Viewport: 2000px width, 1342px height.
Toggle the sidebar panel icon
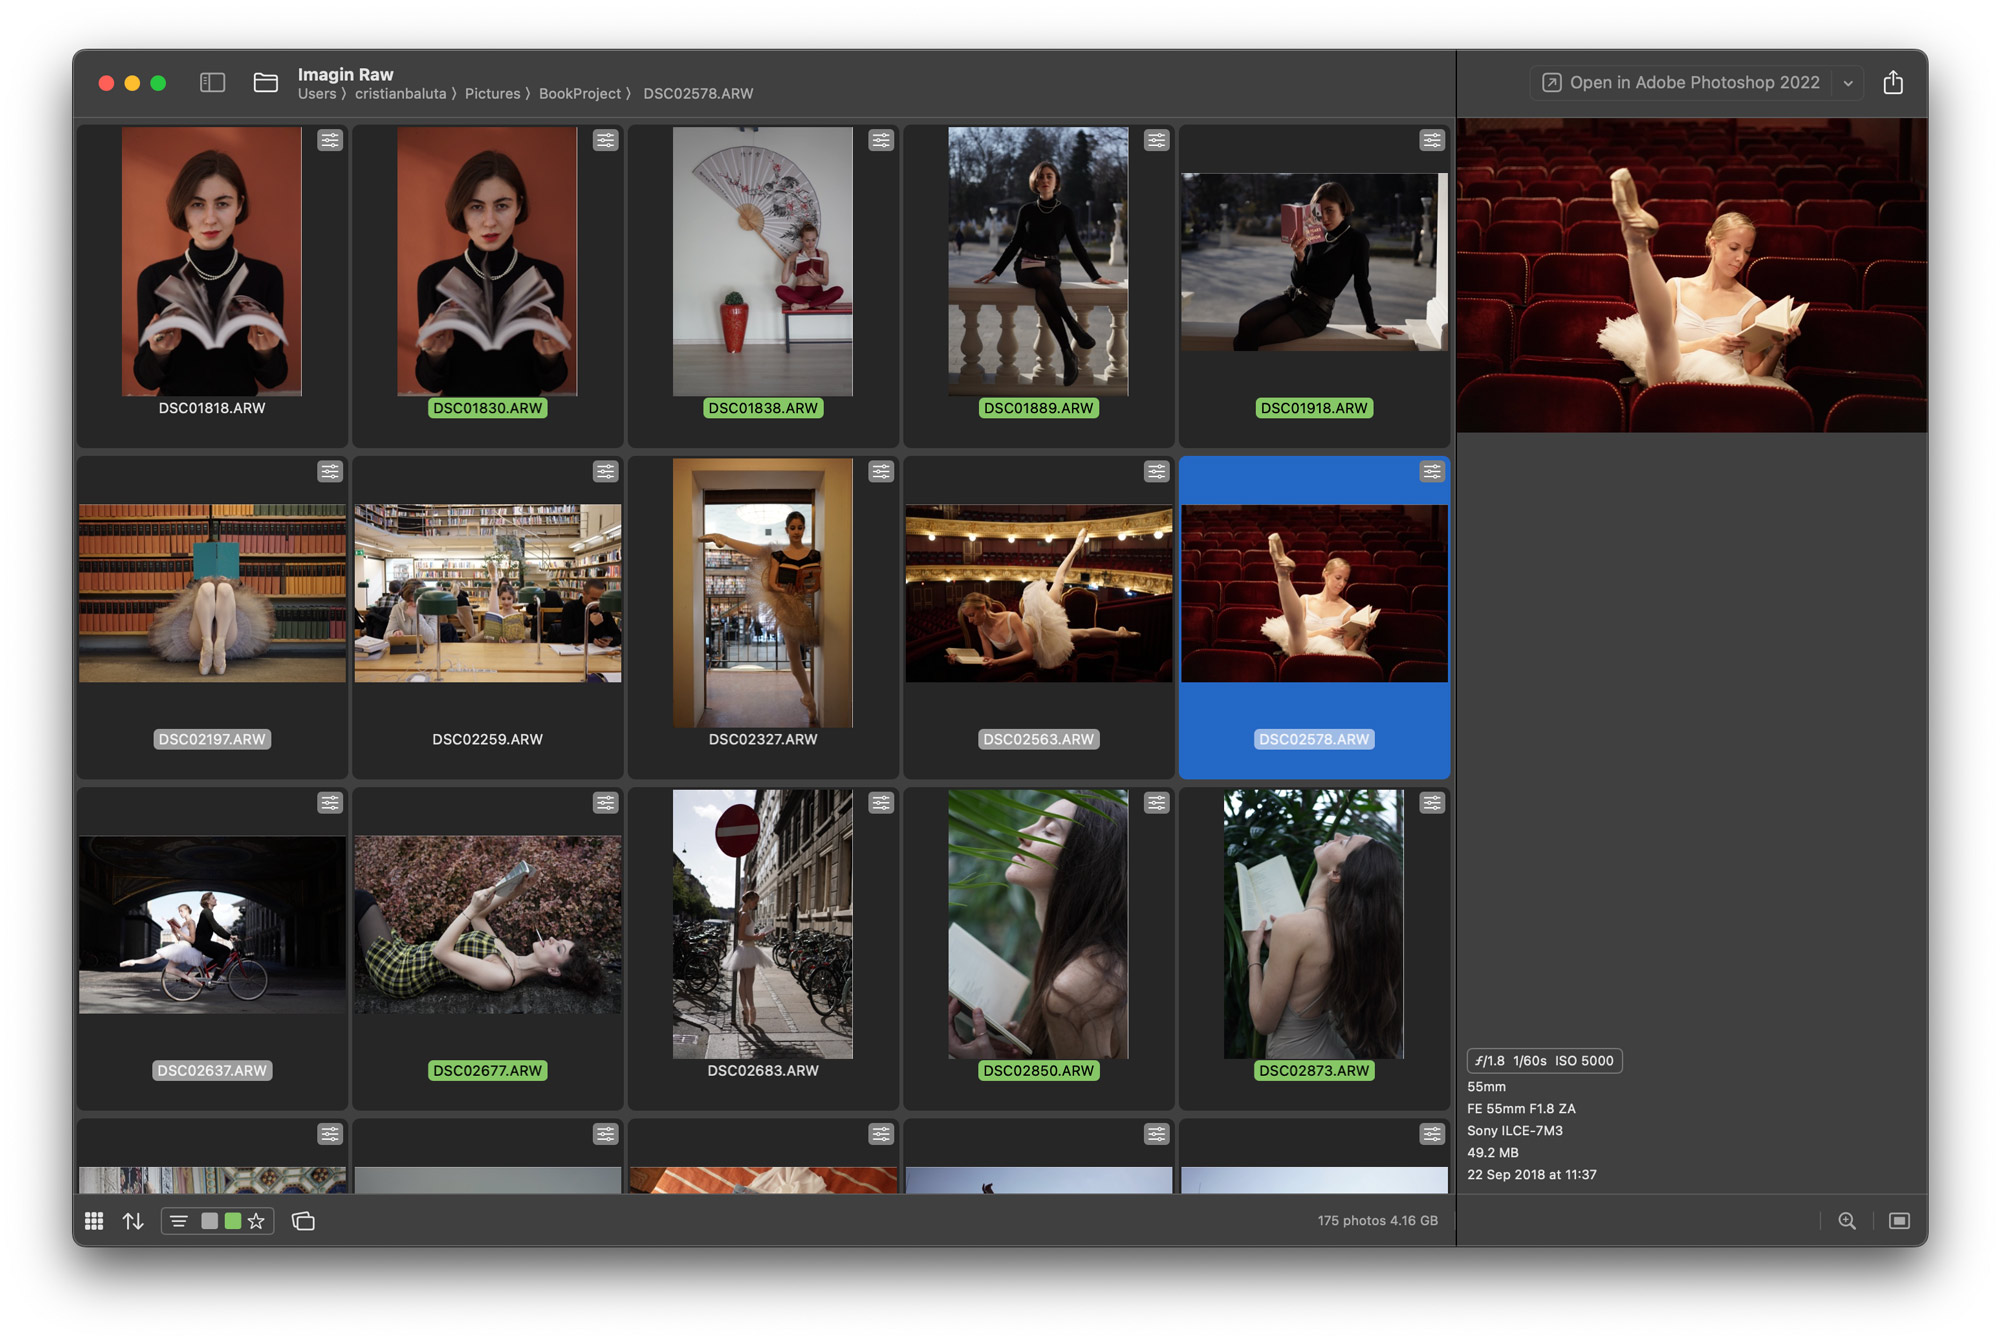click(x=212, y=82)
